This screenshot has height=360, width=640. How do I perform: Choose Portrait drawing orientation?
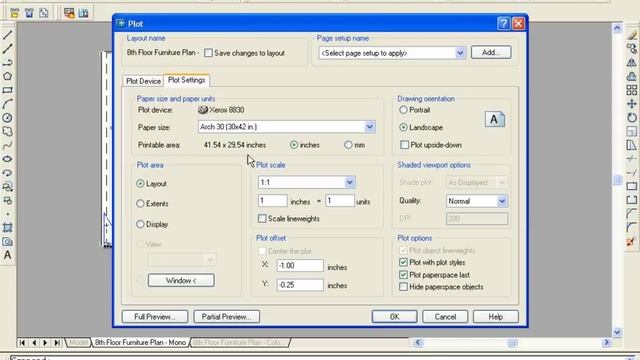point(403,110)
